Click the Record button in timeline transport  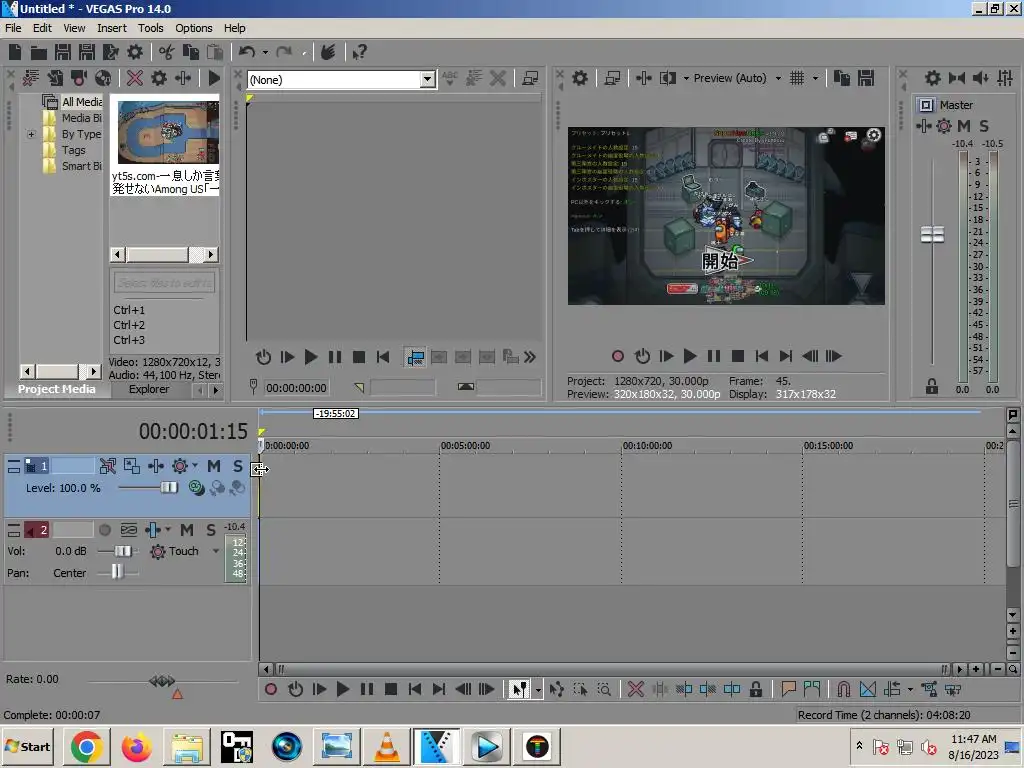[271, 689]
